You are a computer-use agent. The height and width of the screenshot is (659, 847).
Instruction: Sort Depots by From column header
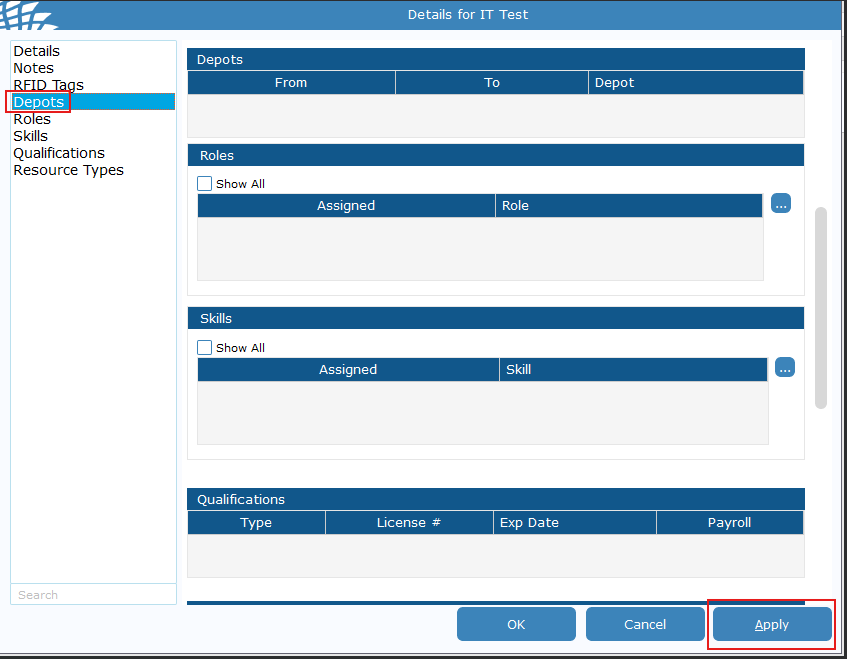[291, 83]
